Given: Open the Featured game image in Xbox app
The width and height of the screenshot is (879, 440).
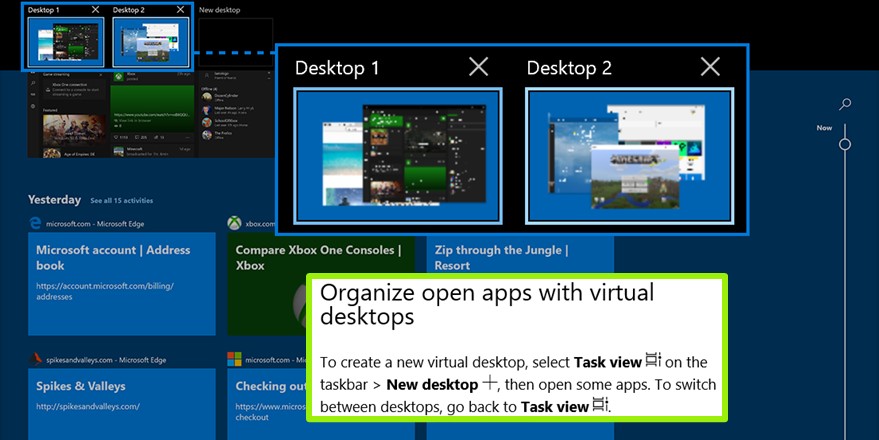Looking at the screenshot, I should click(x=75, y=130).
